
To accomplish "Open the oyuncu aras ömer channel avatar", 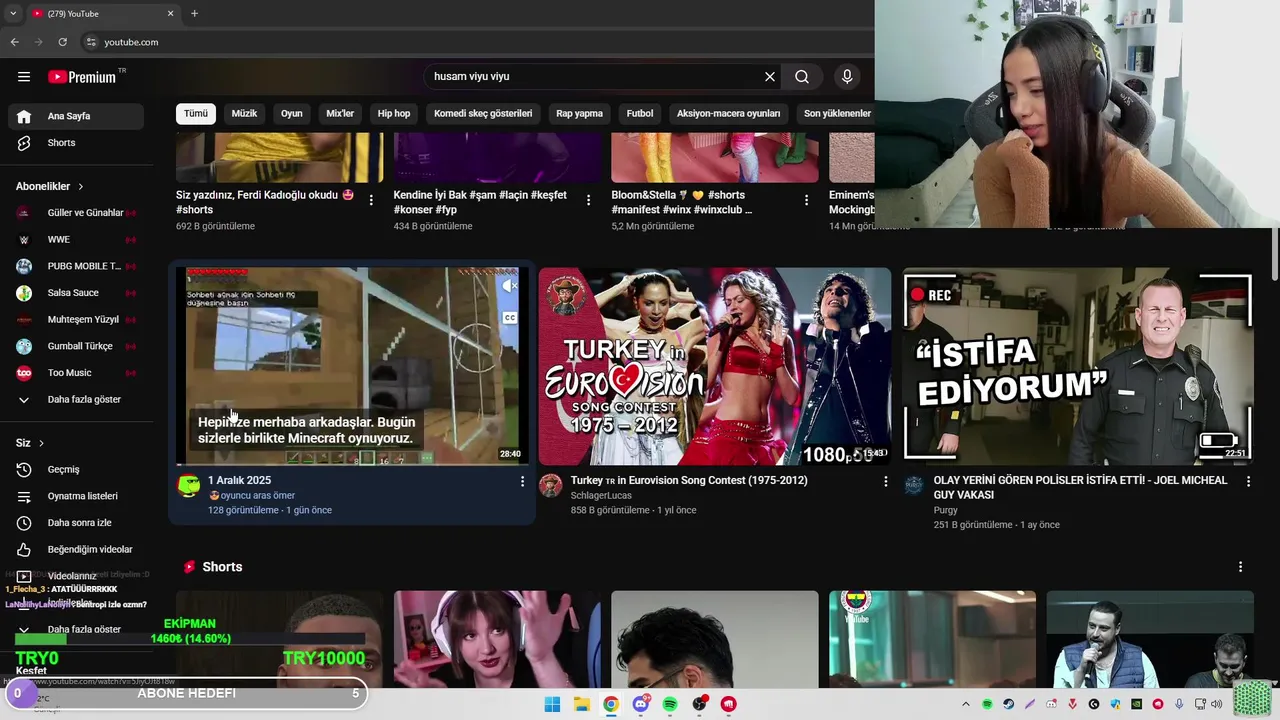I will (188, 486).
